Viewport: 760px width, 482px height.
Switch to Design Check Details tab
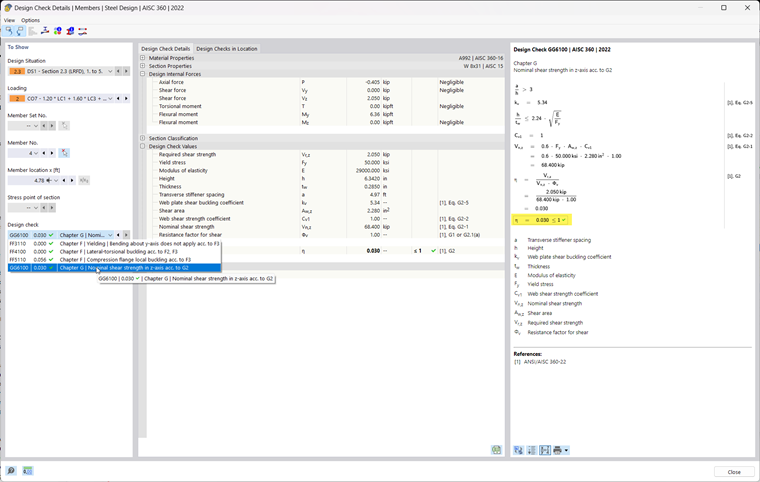coord(166,48)
